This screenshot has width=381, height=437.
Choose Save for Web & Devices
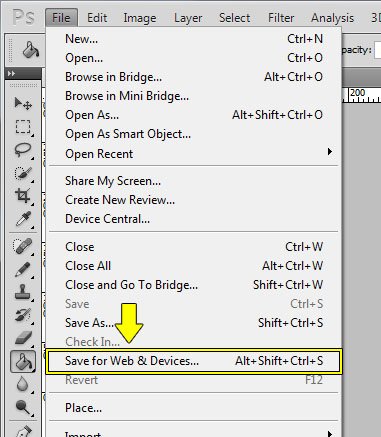tap(194, 361)
